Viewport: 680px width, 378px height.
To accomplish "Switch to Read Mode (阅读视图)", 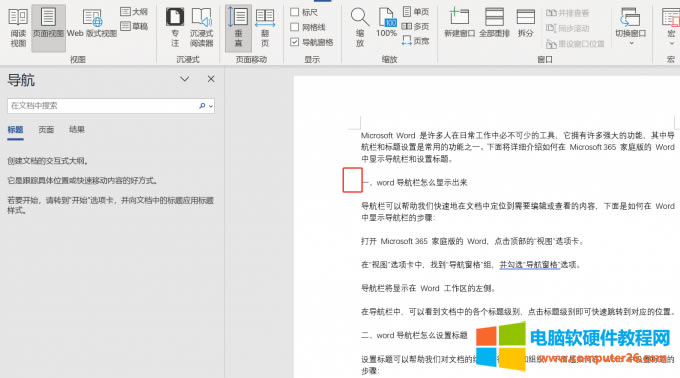I will click(x=18, y=28).
